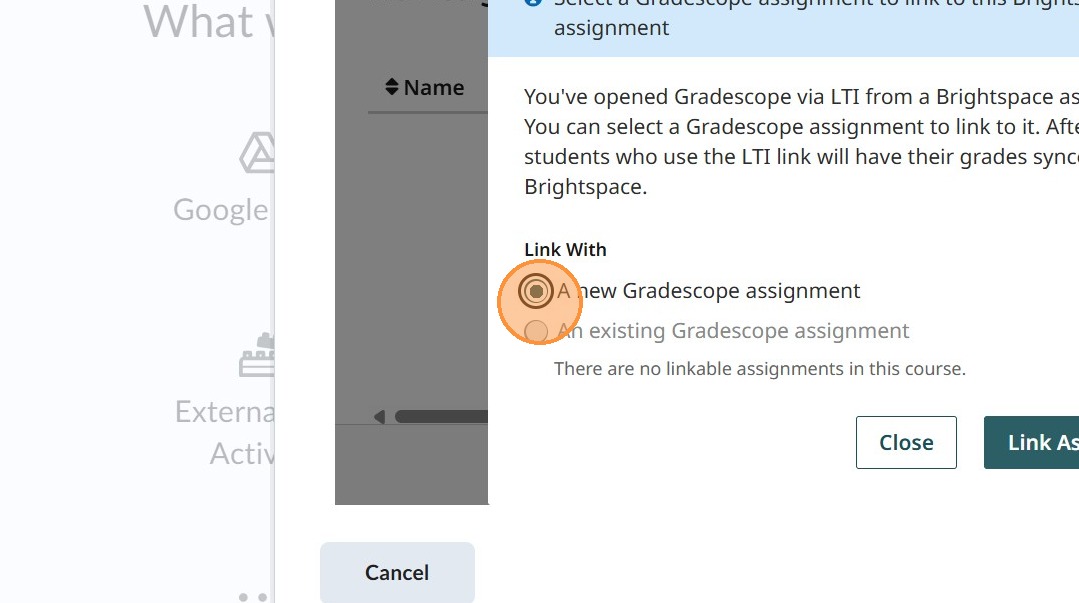Choose the 'An existing Gradescope assignment' radio button
Screen dimensions: 1079x603
click(537, 331)
